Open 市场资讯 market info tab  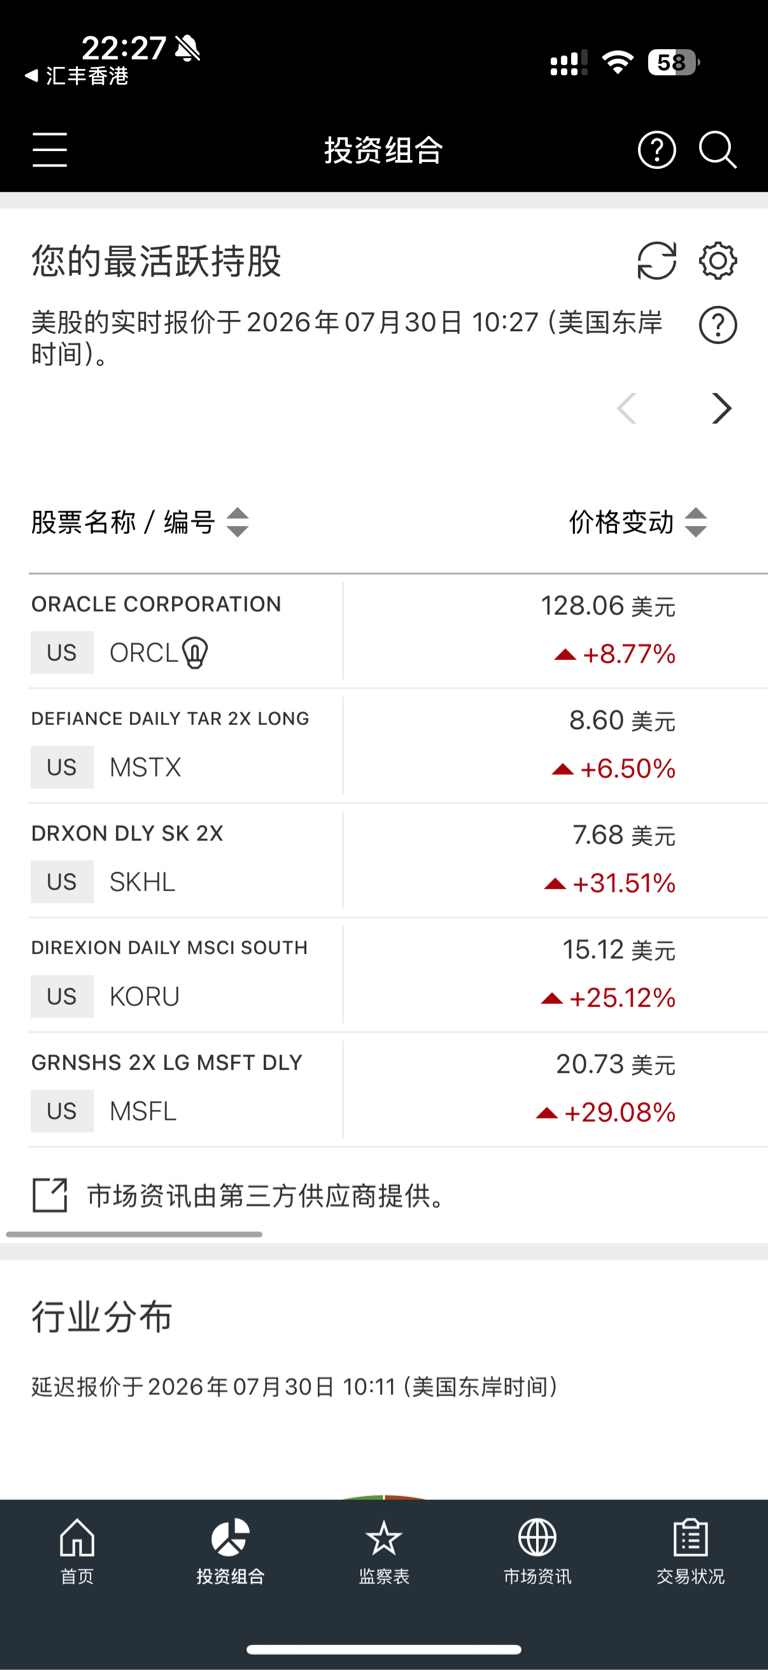pyautogui.click(x=537, y=1552)
